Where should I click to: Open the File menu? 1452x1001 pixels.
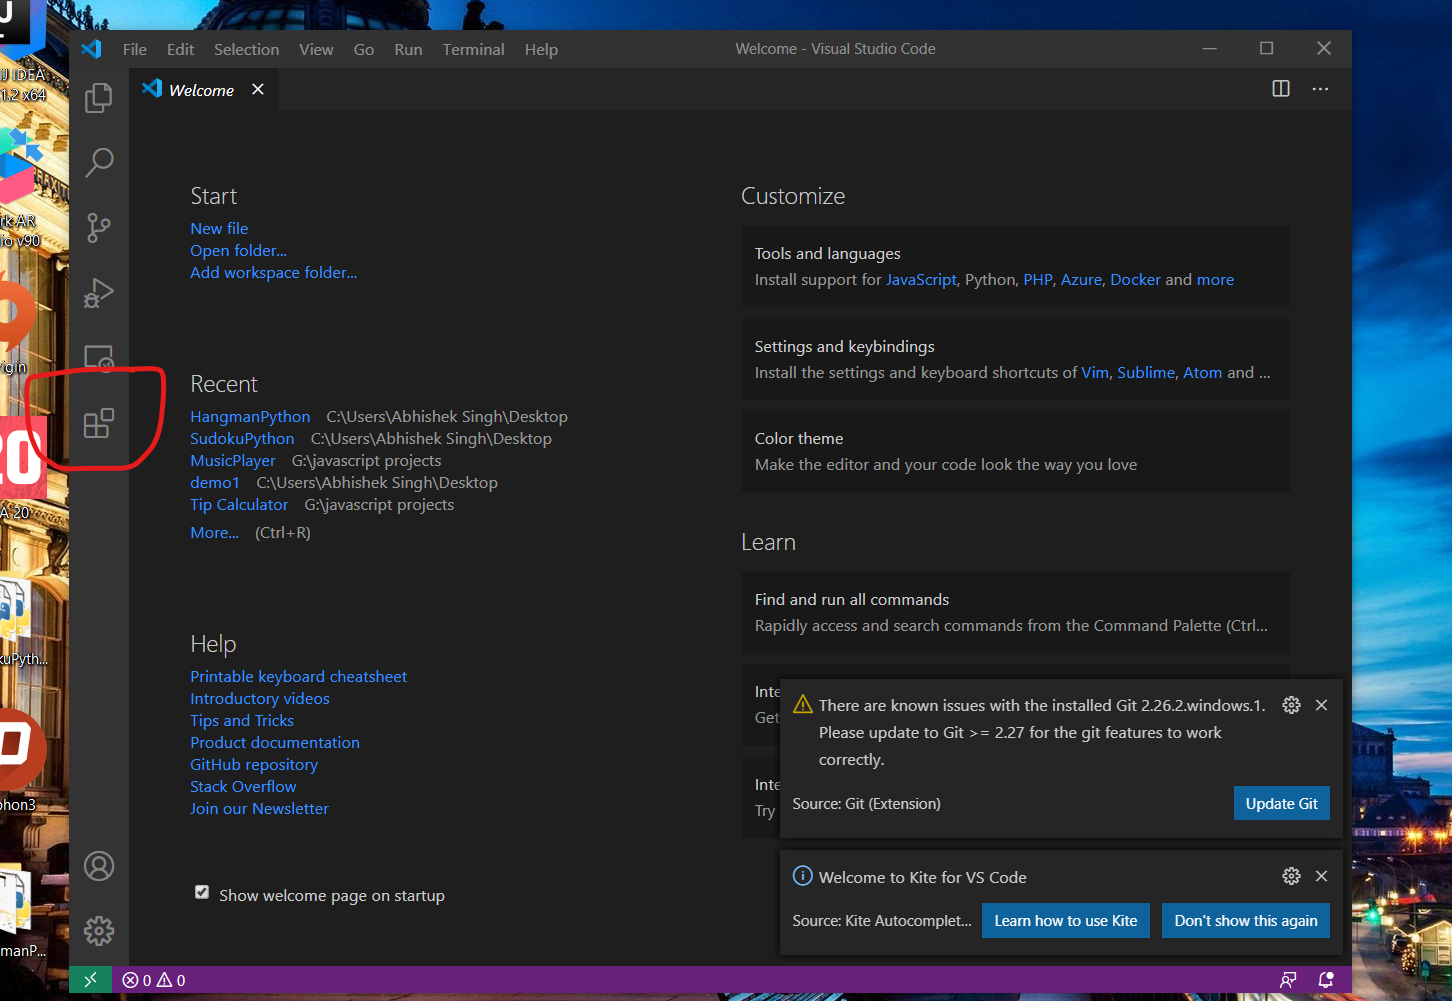click(x=135, y=49)
